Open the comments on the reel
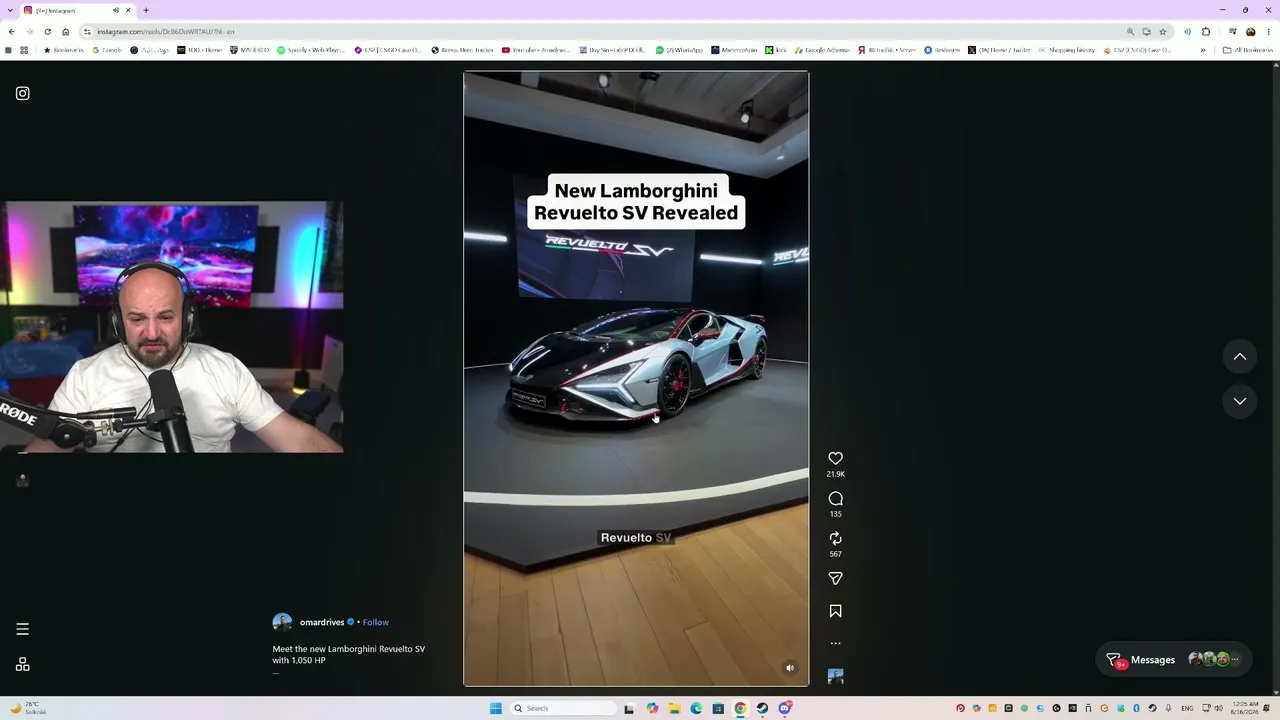The image size is (1280, 720). tap(836, 499)
